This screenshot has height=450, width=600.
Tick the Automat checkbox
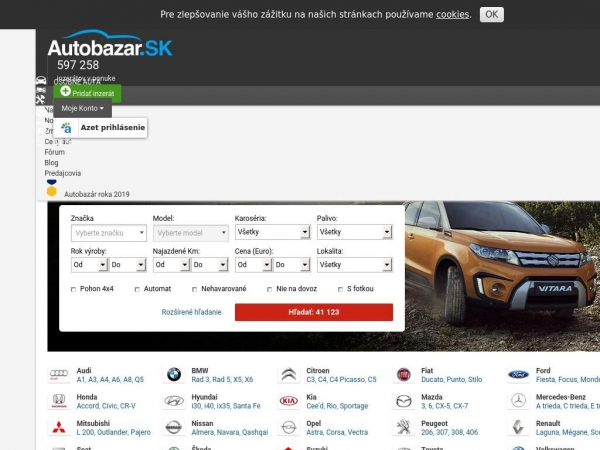tap(137, 289)
